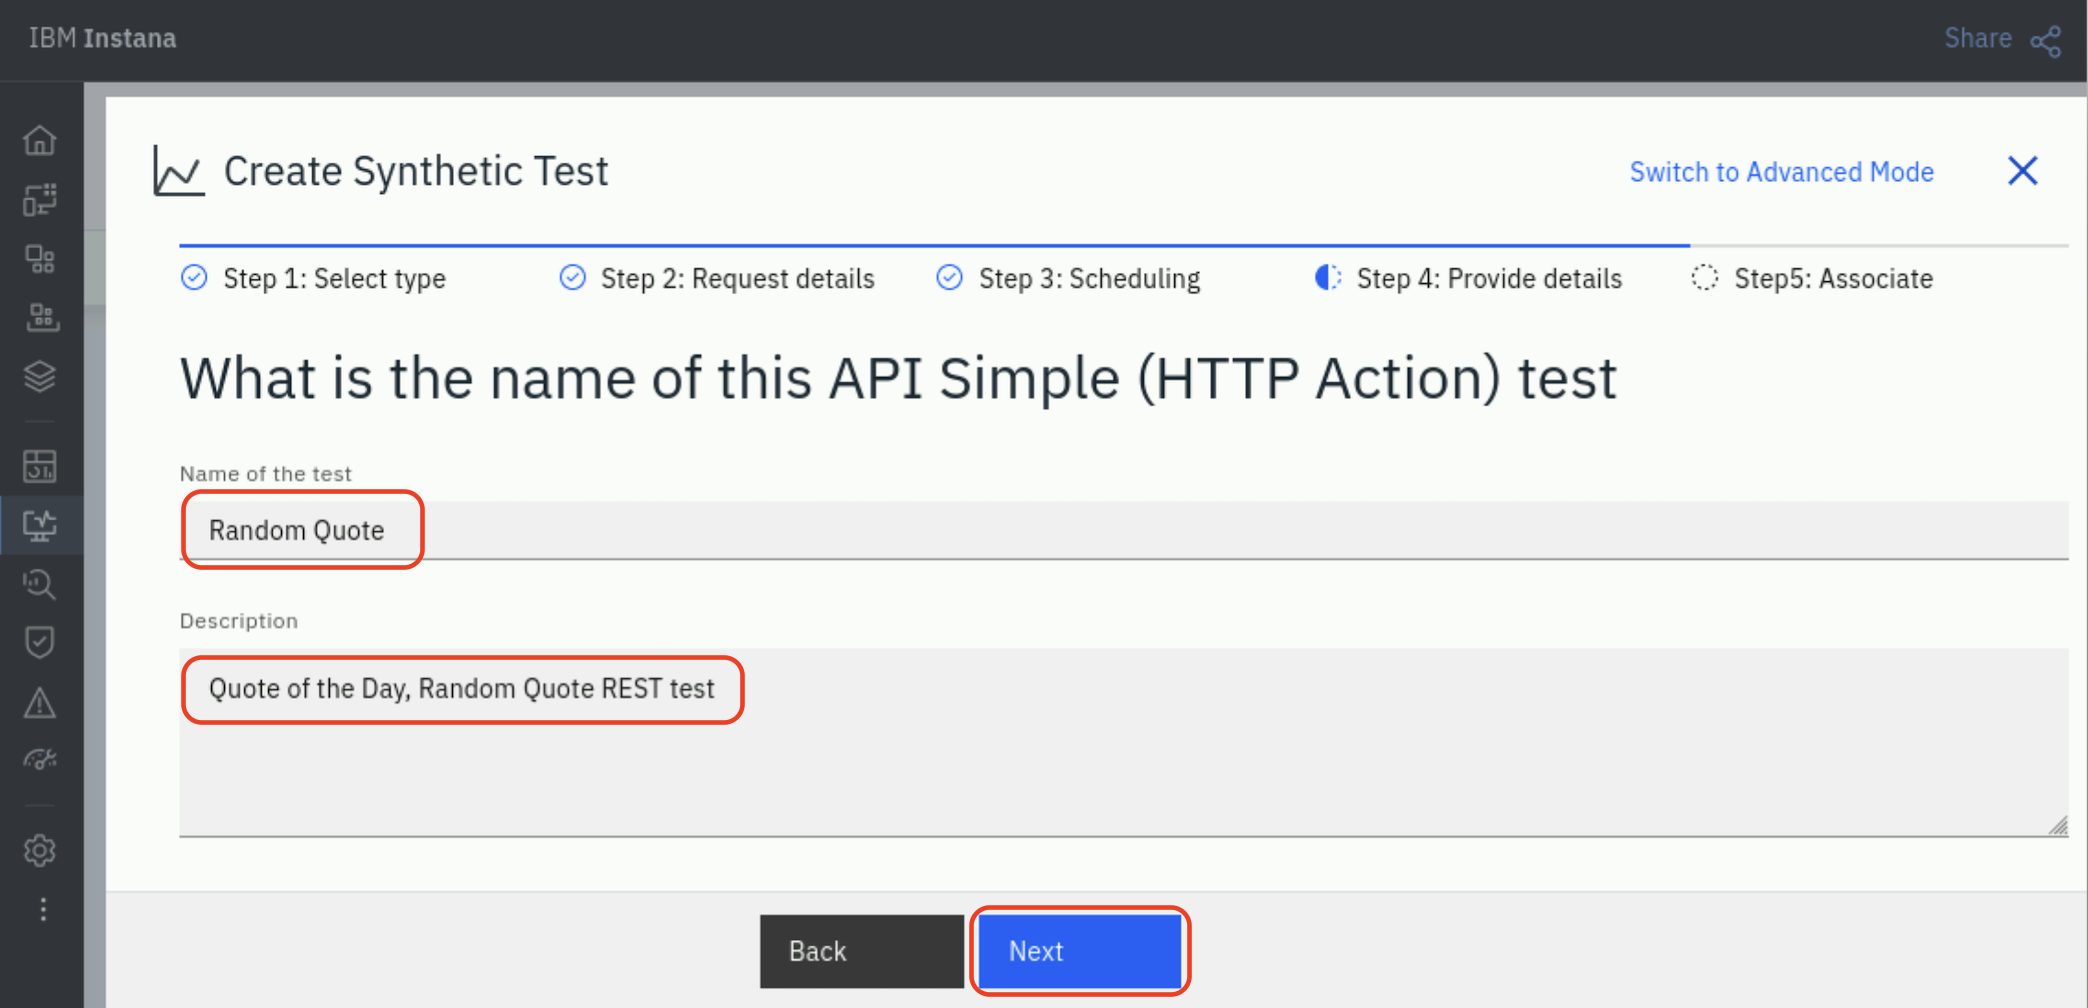The image size is (2088, 1008).
Task: Click the Create Synthetic Test chart icon
Action: point(178,171)
